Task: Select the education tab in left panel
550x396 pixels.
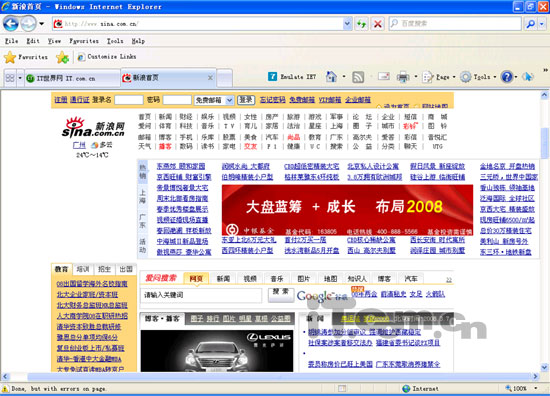Action: tap(61, 269)
